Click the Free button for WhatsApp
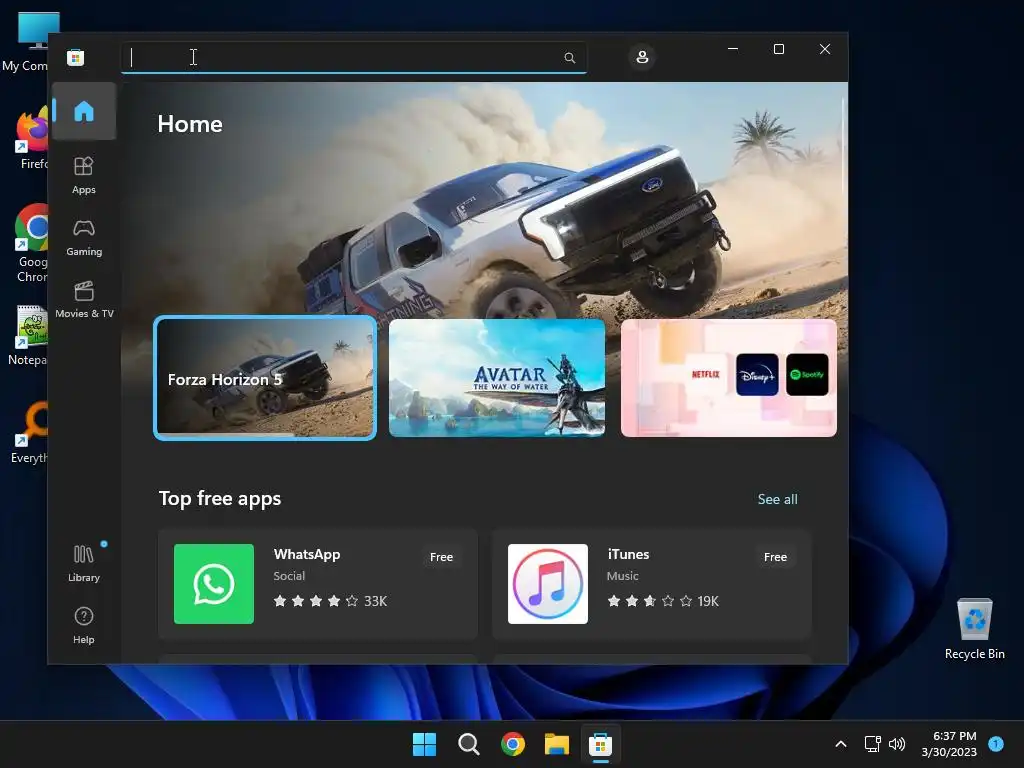1024x768 pixels. click(441, 557)
